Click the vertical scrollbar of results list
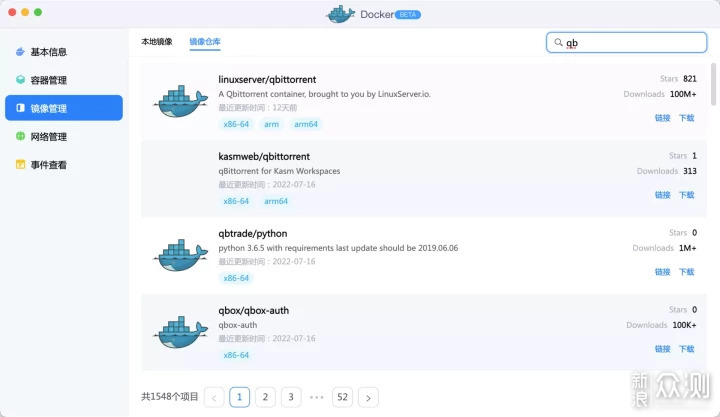 coord(713,85)
